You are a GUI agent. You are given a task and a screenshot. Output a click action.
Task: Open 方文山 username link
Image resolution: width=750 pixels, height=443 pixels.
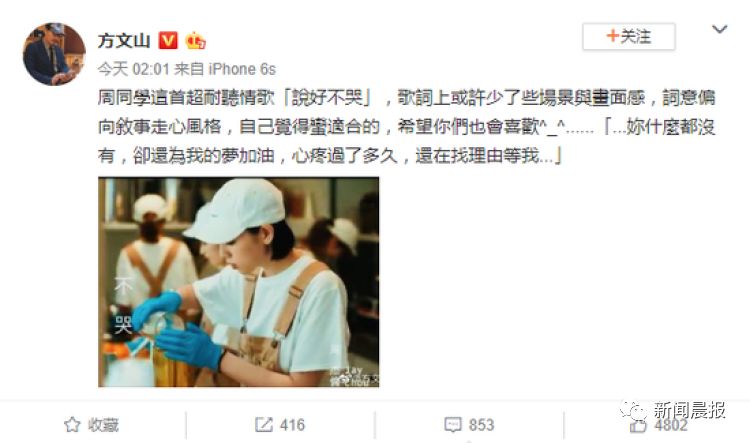pos(124,41)
